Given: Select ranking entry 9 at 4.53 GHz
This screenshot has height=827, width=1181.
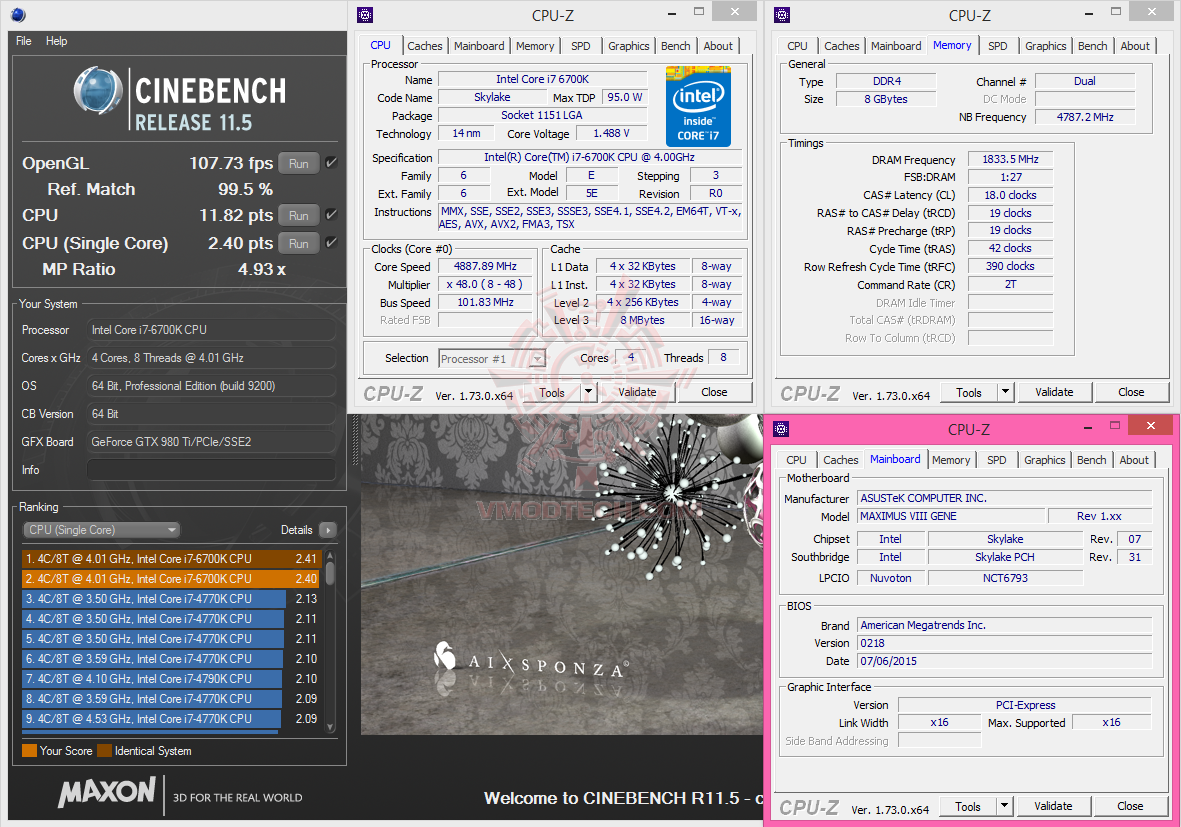Looking at the screenshot, I should [172, 719].
